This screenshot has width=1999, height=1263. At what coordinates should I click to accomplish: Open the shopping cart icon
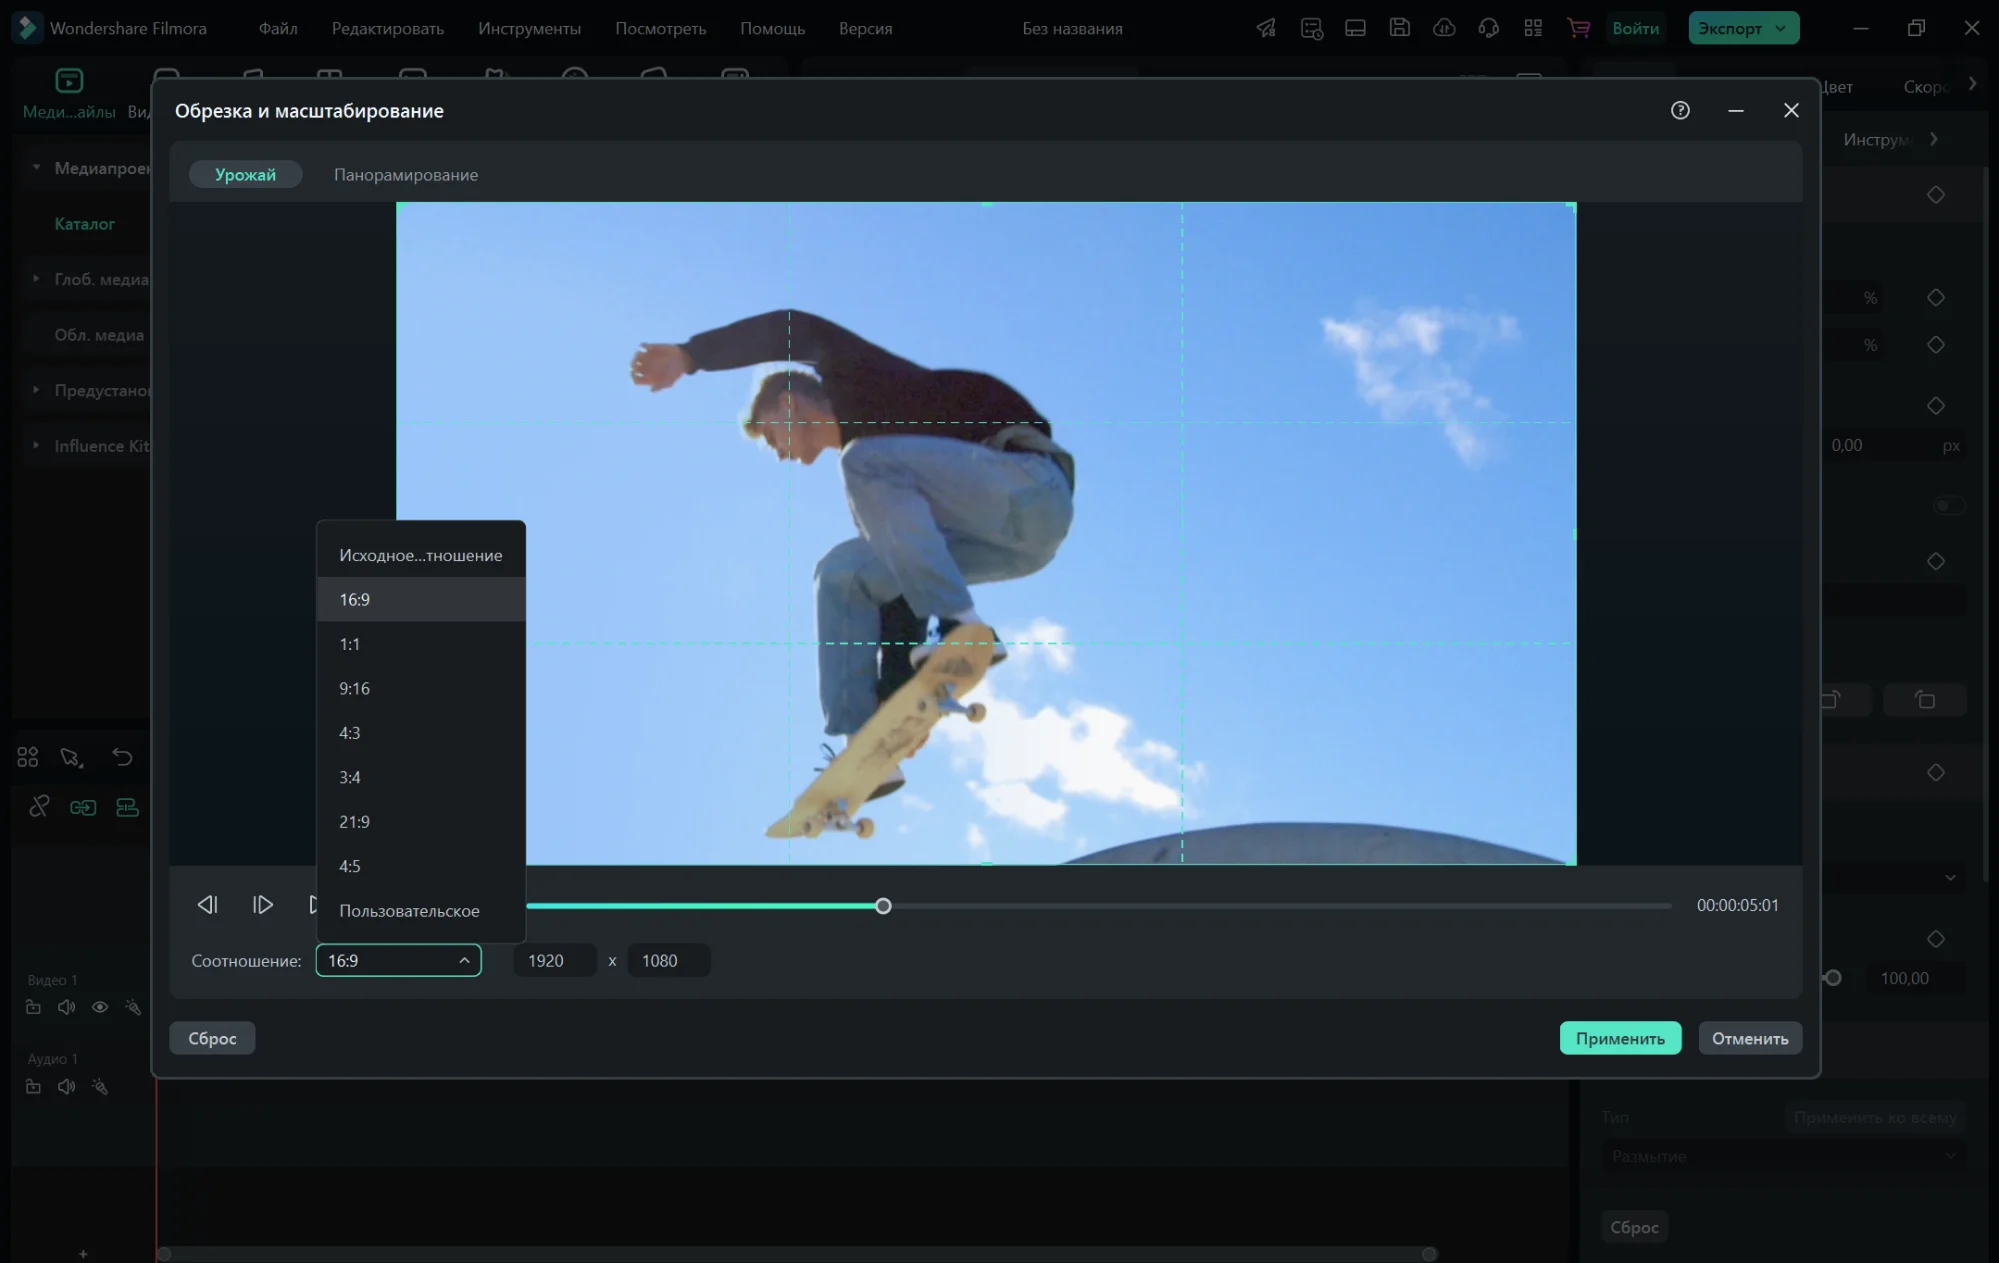tap(1579, 28)
